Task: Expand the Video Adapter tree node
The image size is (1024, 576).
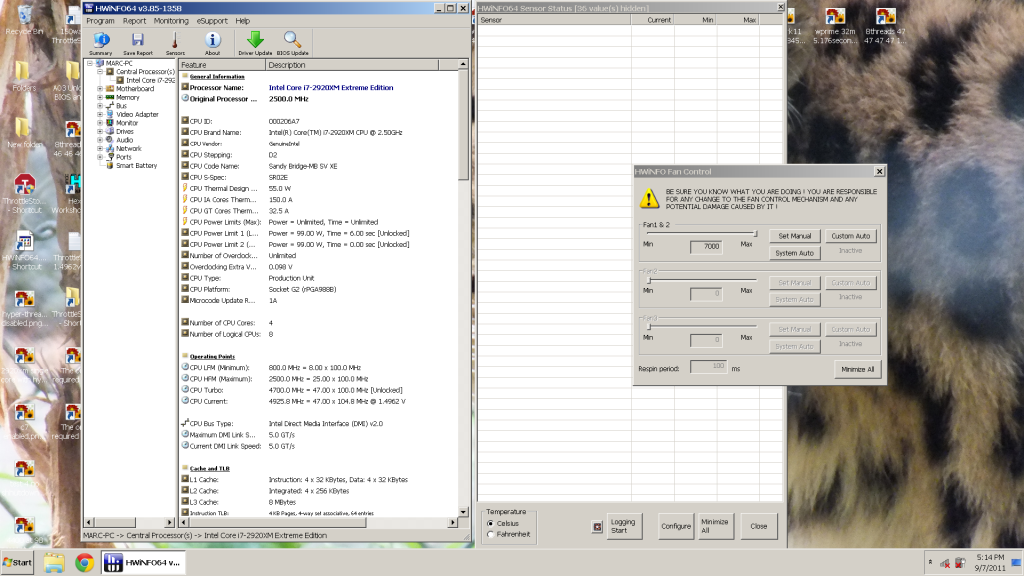Action: click(x=100, y=114)
